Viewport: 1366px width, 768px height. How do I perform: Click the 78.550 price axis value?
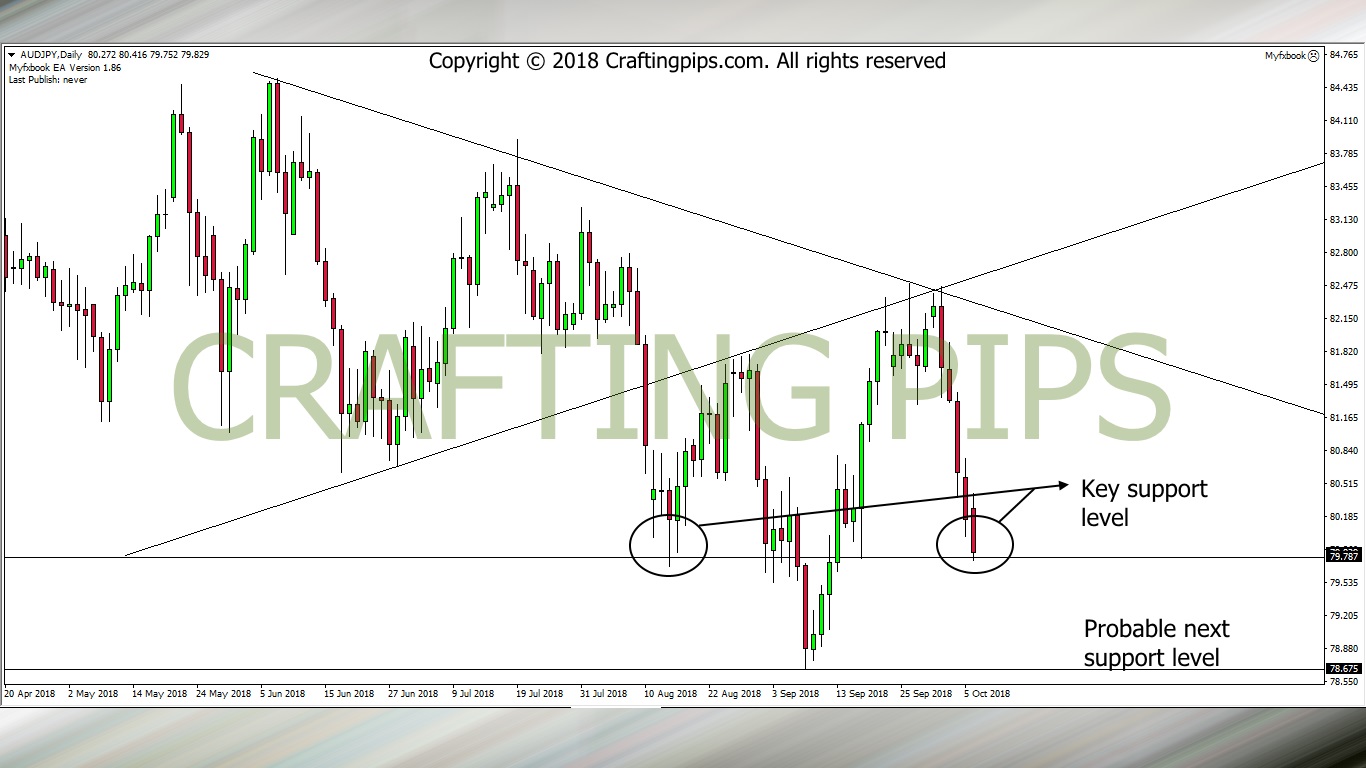[1343, 682]
